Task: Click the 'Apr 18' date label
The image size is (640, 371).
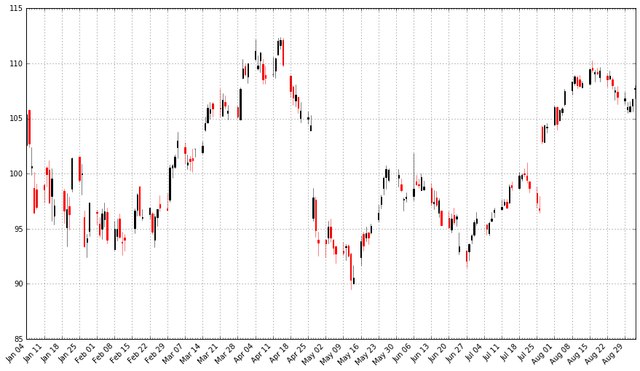Action: (x=280, y=353)
